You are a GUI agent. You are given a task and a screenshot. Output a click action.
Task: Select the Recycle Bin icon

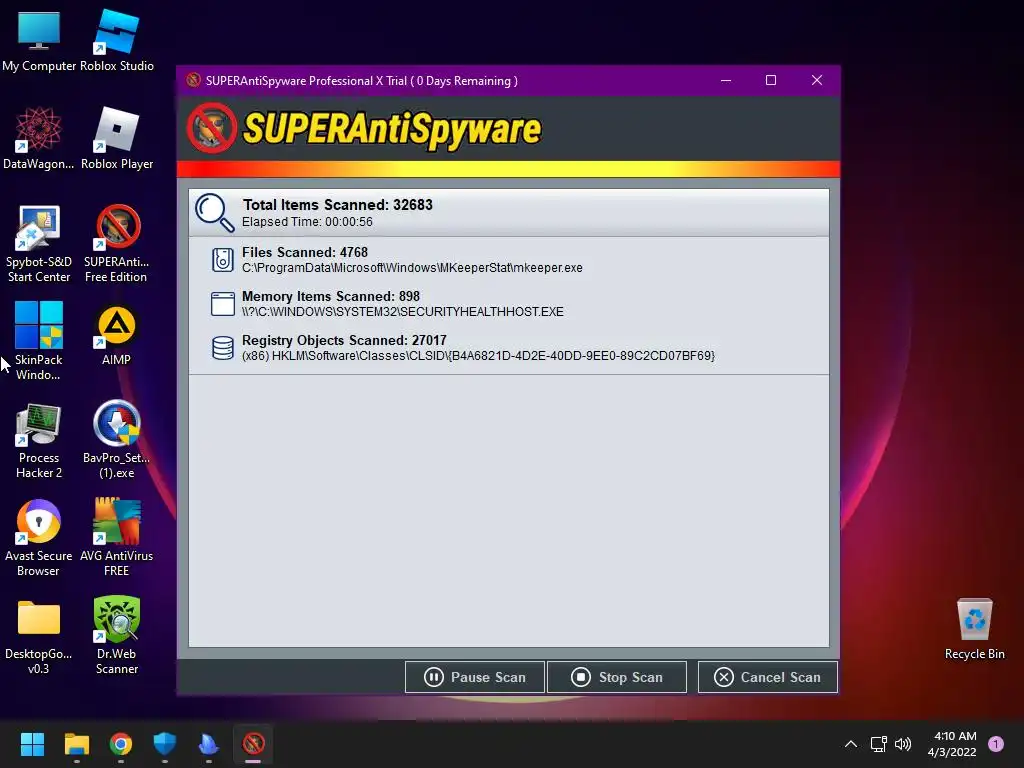[974, 628]
